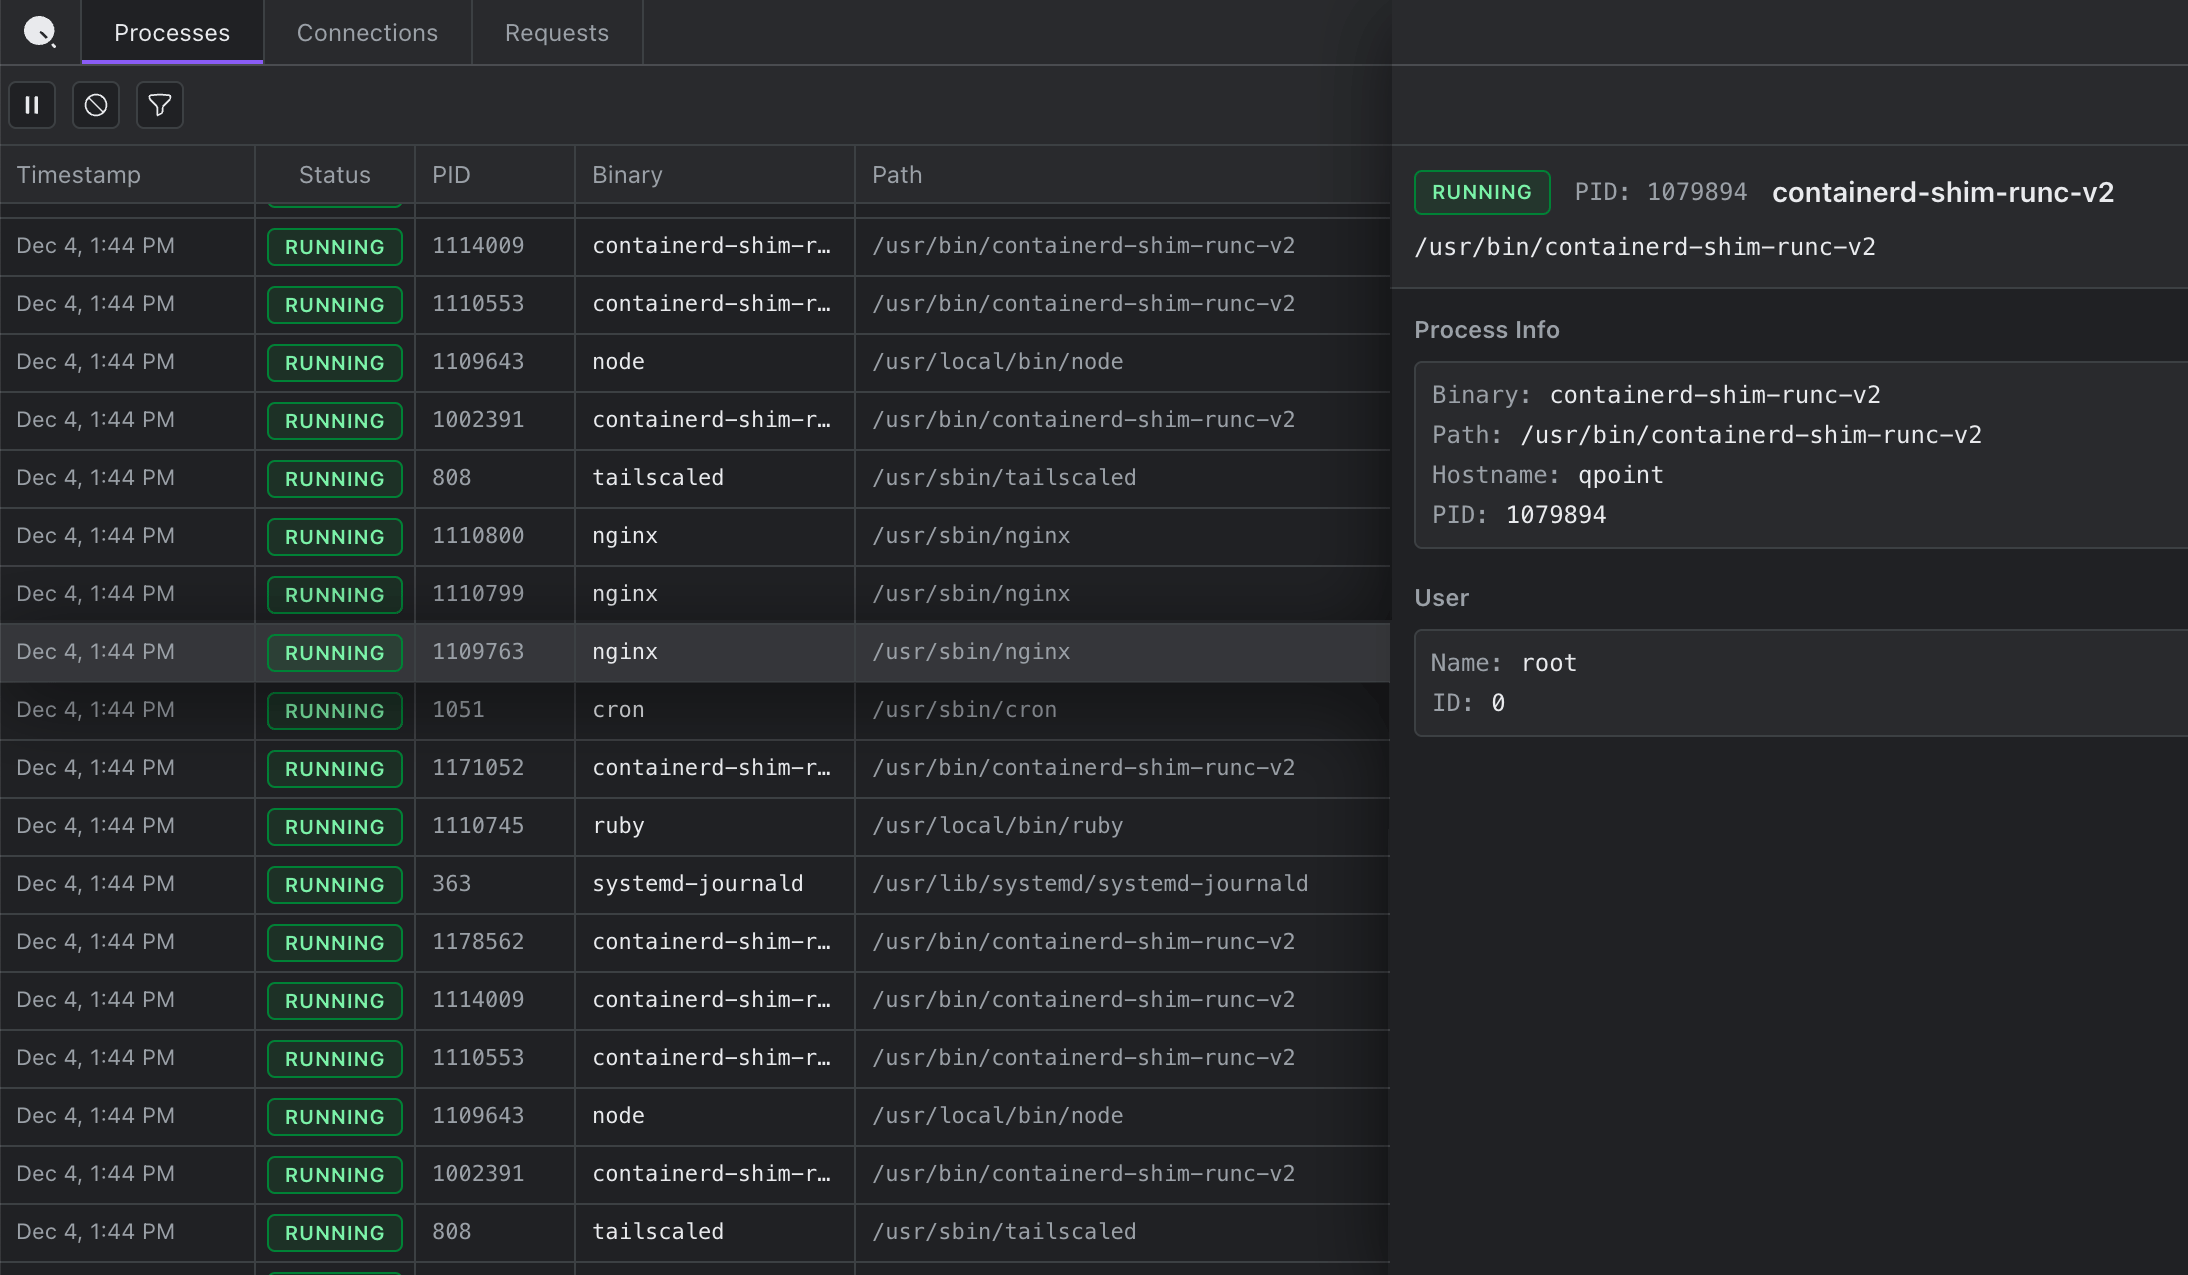Click the PID column header

(x=451, y=175)
